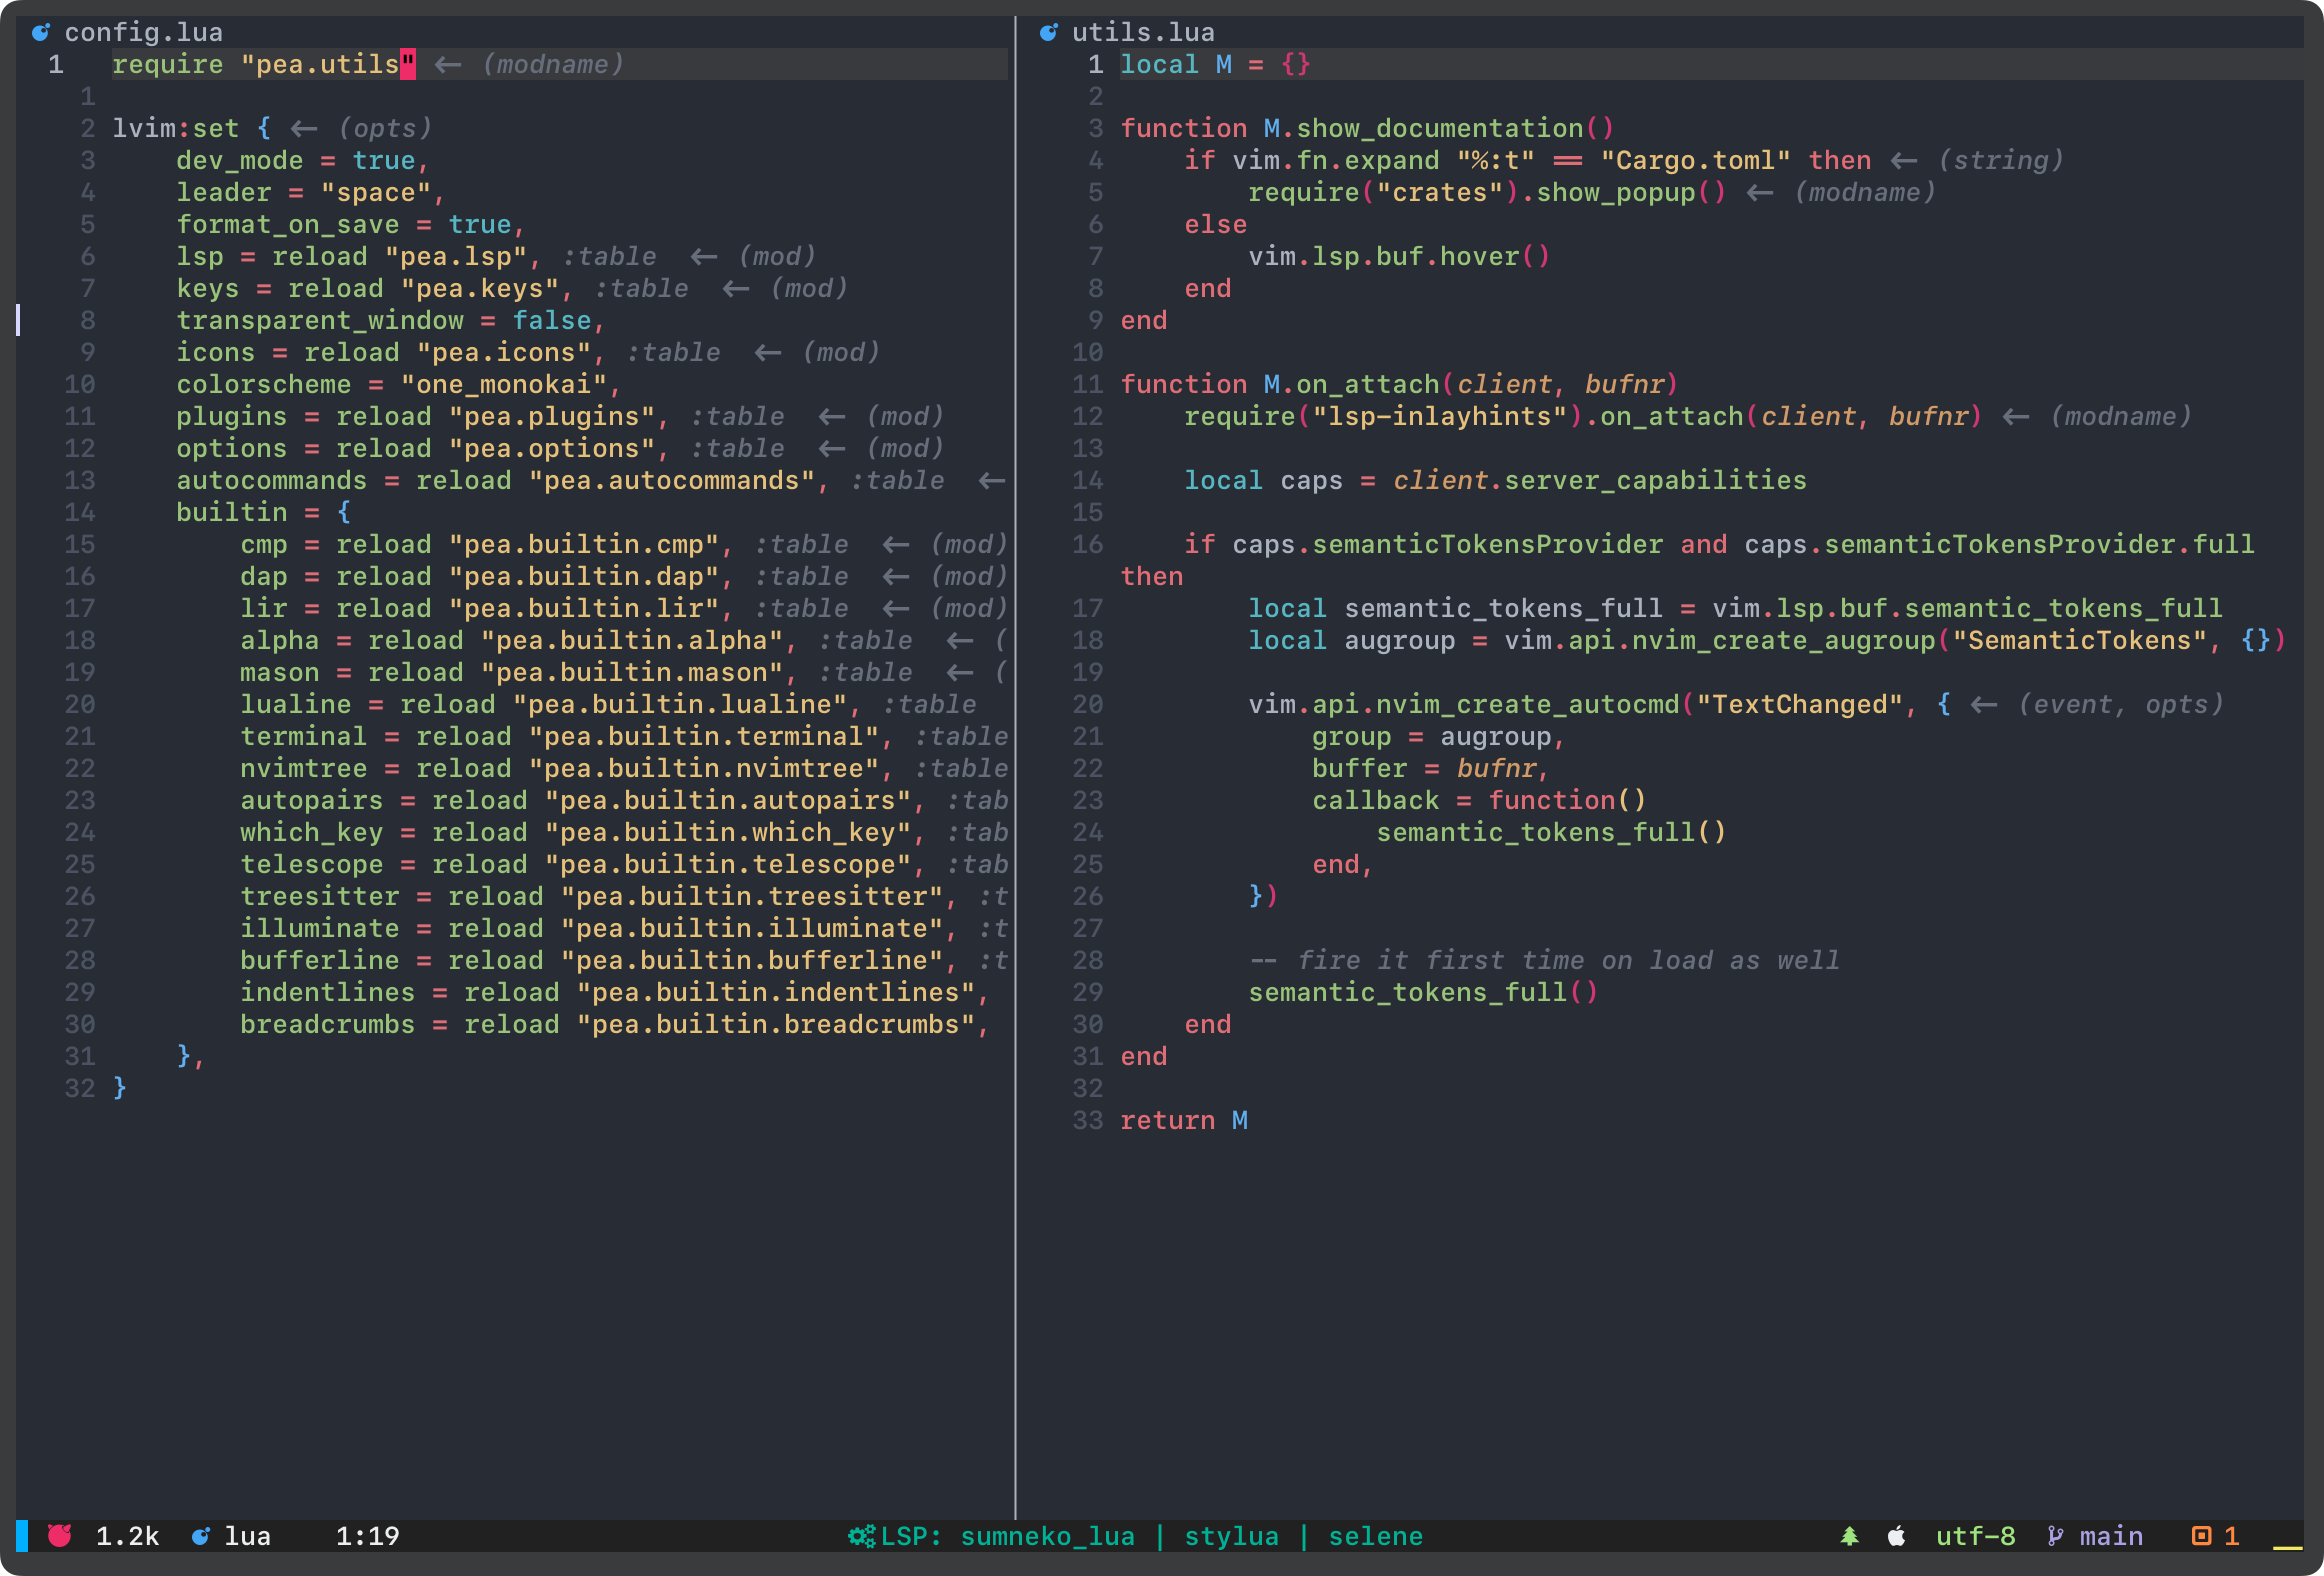Select the utils.lua window title
The width and height of the screenshot is (2324, 1576).
(1143, 33)
